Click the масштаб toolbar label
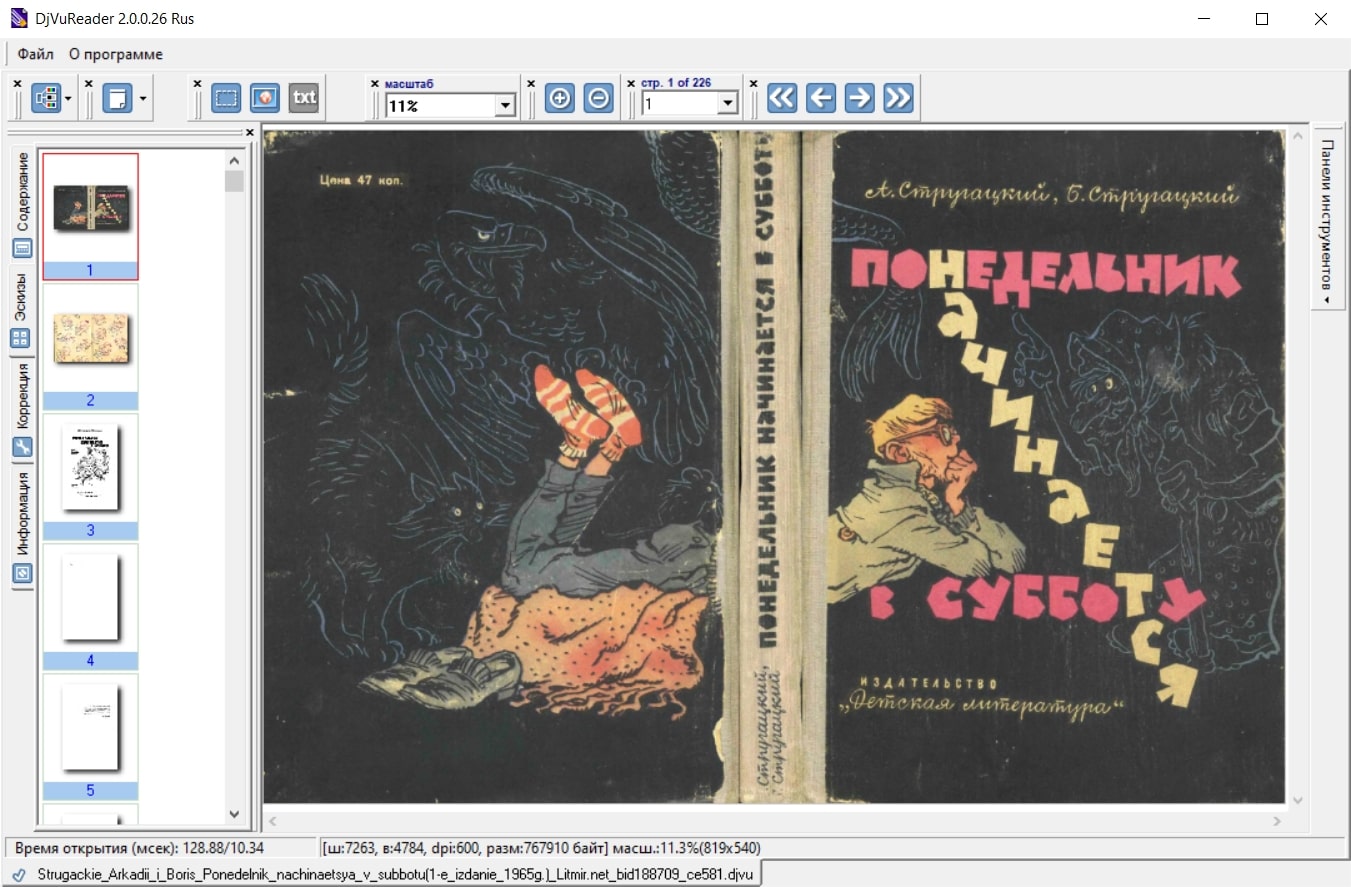Image resolution: width=1351 pixels, height=887 pixels. coord(411,84)
